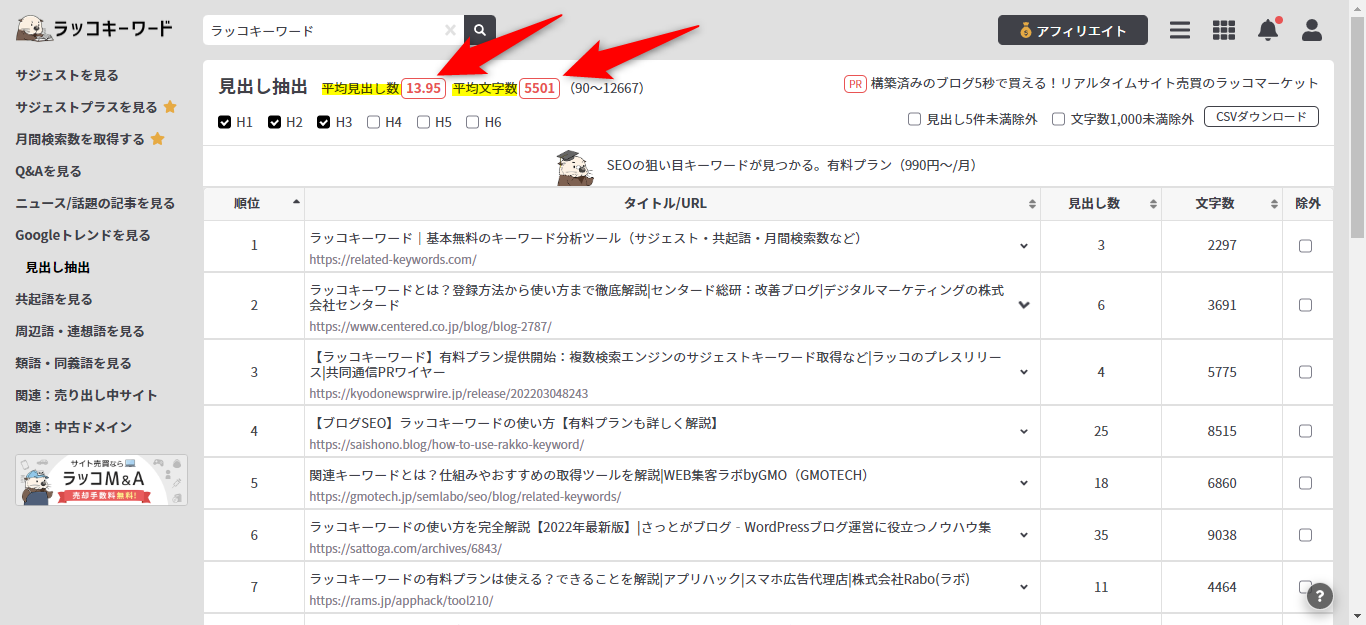The image size is (1366, 625).
Task: Enable the H6 checkbox
Action: click(473, 122)
